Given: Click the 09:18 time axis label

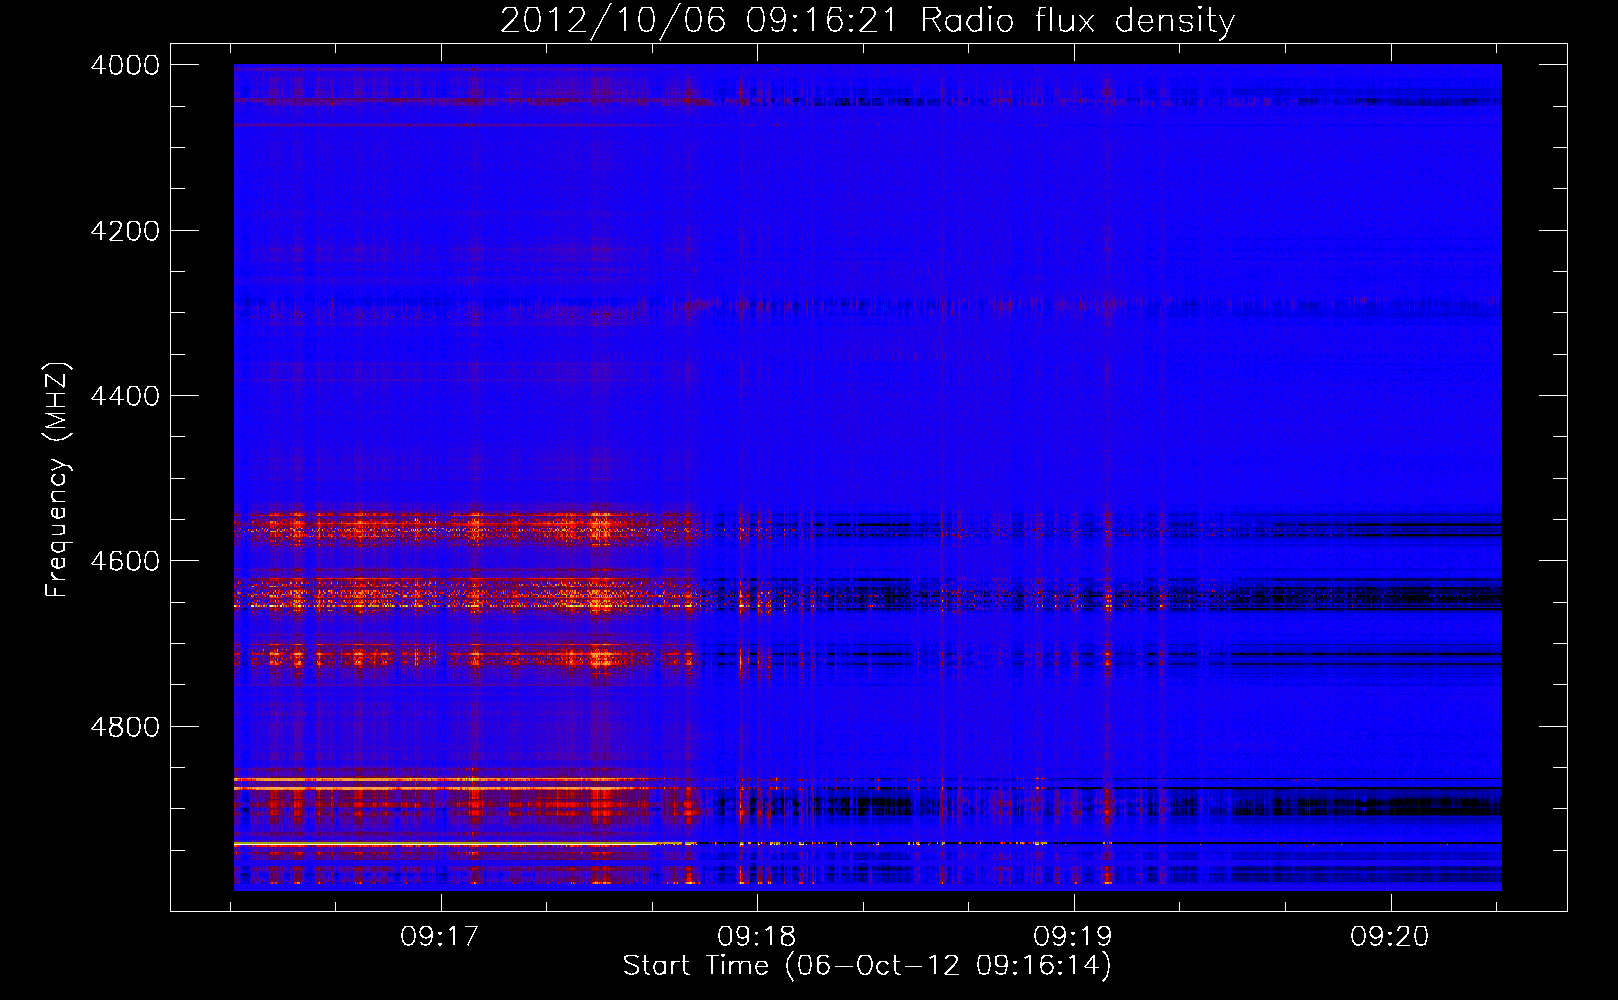Looking at the screenshot, I should pos(757,937).
